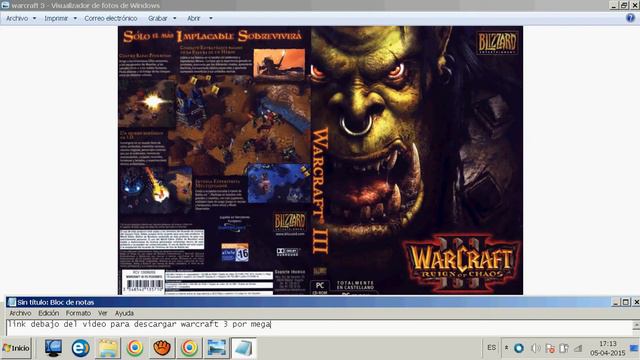This screenshot has width=640, height=360.
Task: Click the action center flag tray icon
Action: (550, 348)
